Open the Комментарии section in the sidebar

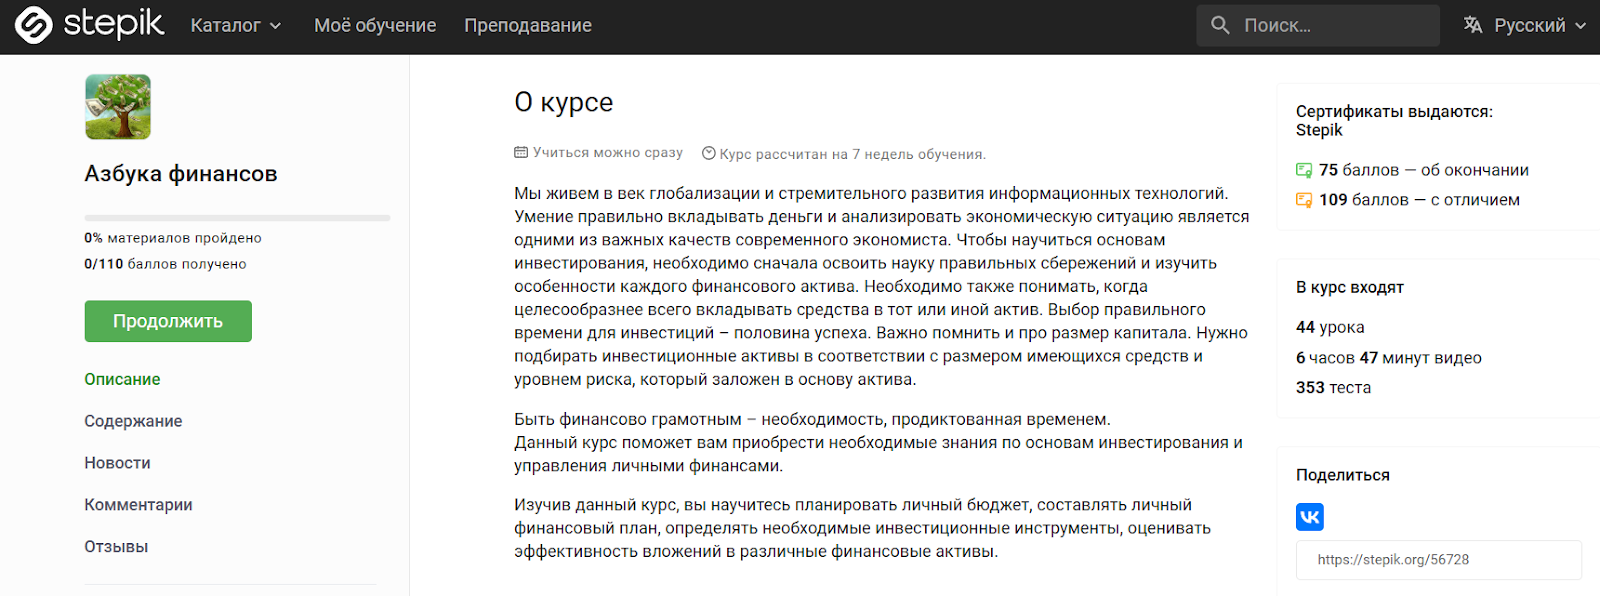138,505
